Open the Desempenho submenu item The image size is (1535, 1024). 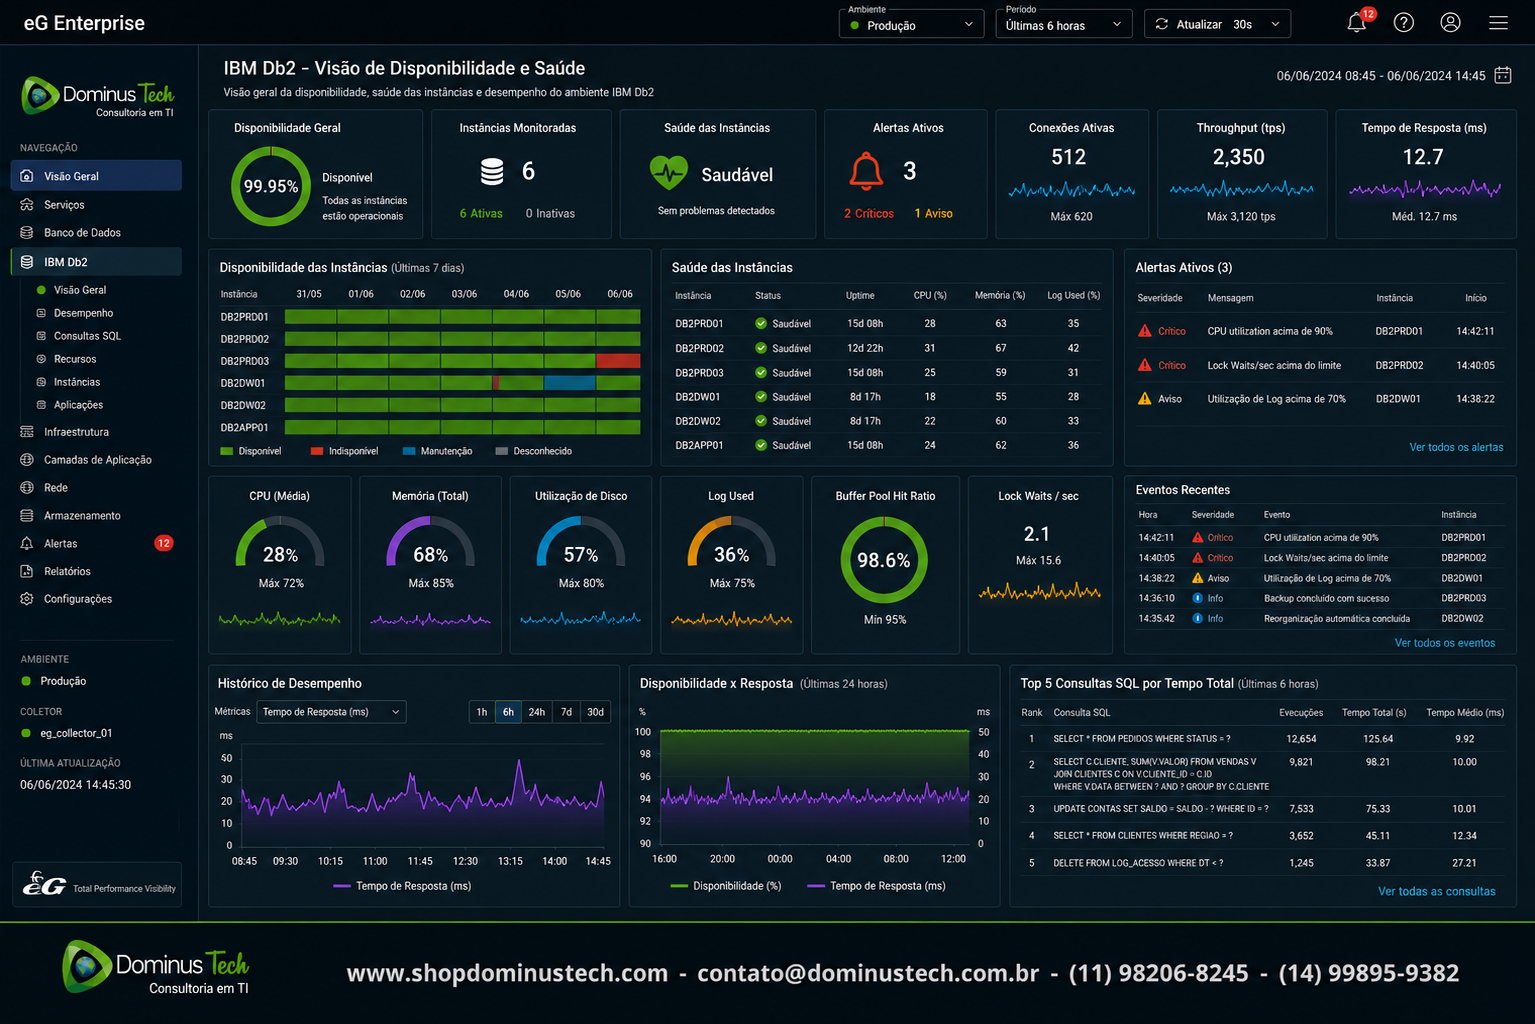[83, 313]
